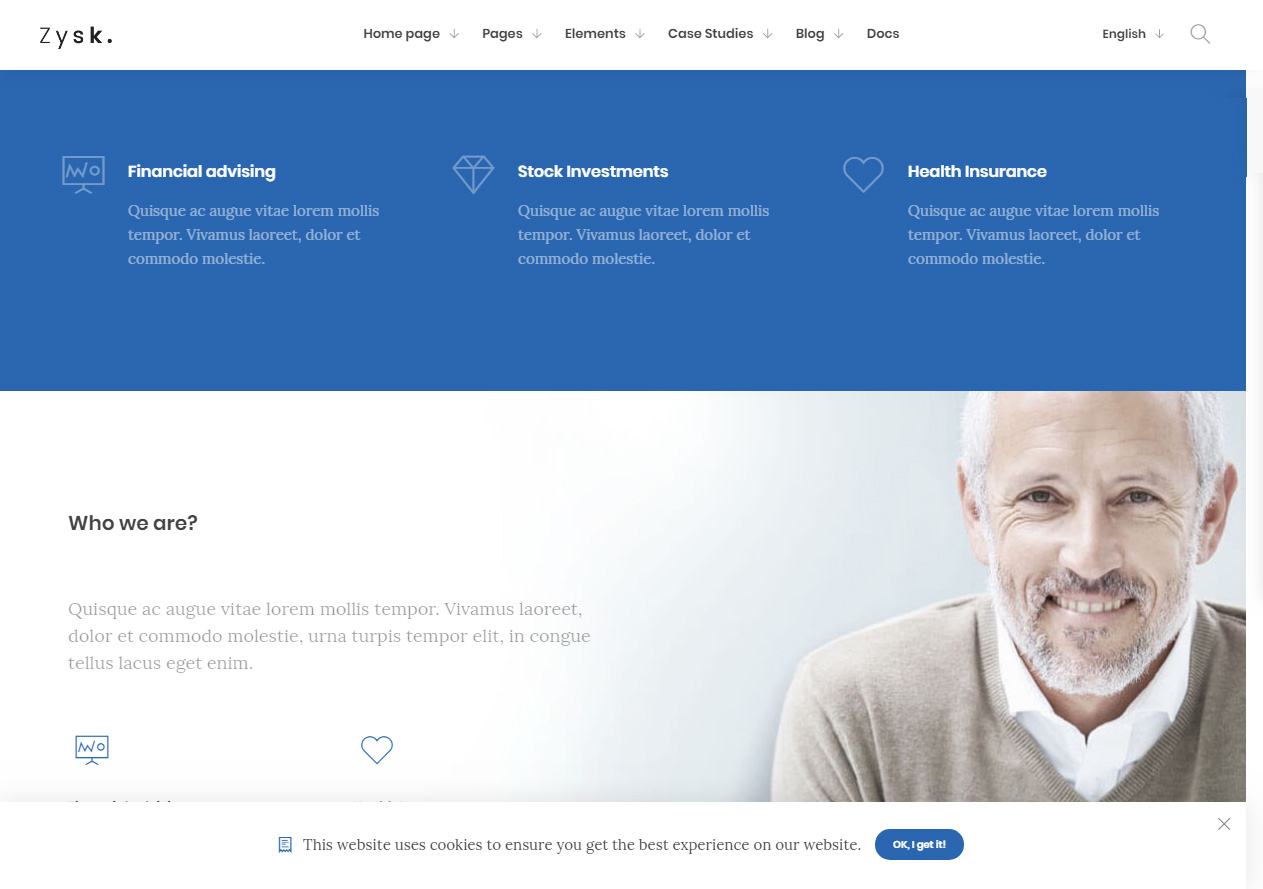Image resolution: width=1263 pixels, height=889 pixels.
Task: Open the search magnifier icon
Action: pos(1200,34)
